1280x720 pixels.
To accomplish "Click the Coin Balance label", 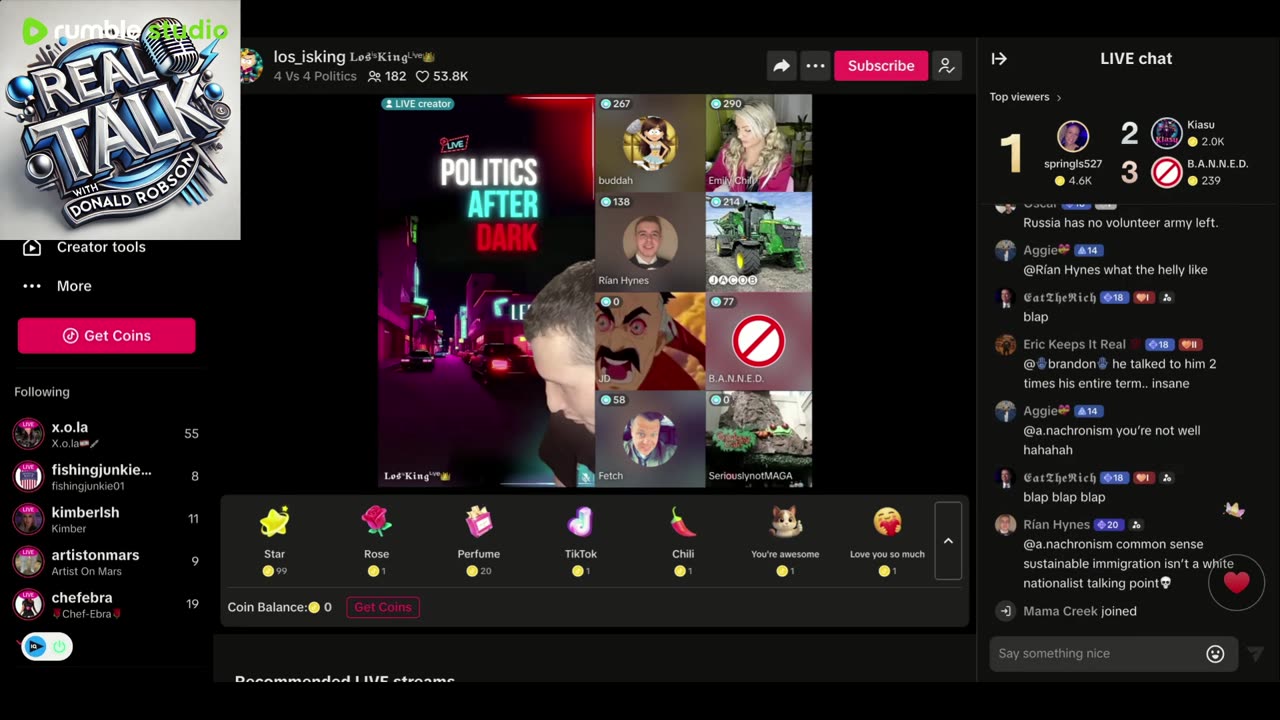I will click(x=266, y=607).
